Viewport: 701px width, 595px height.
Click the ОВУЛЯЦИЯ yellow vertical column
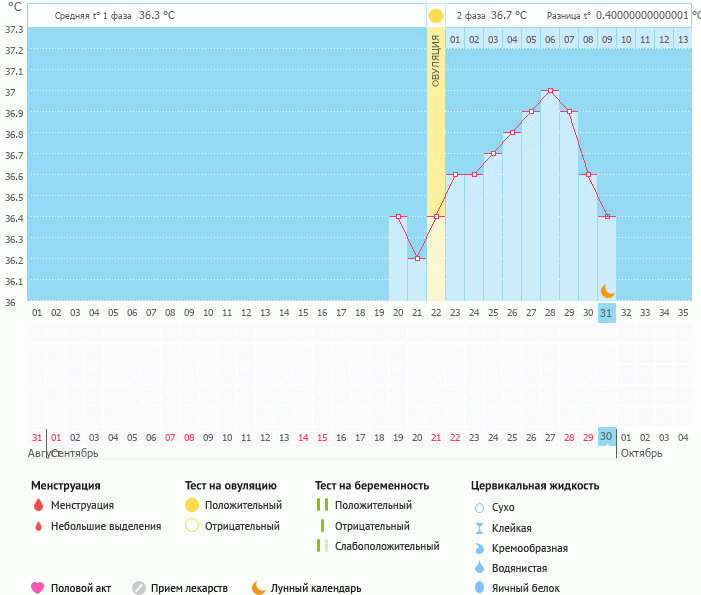(436, 150)
